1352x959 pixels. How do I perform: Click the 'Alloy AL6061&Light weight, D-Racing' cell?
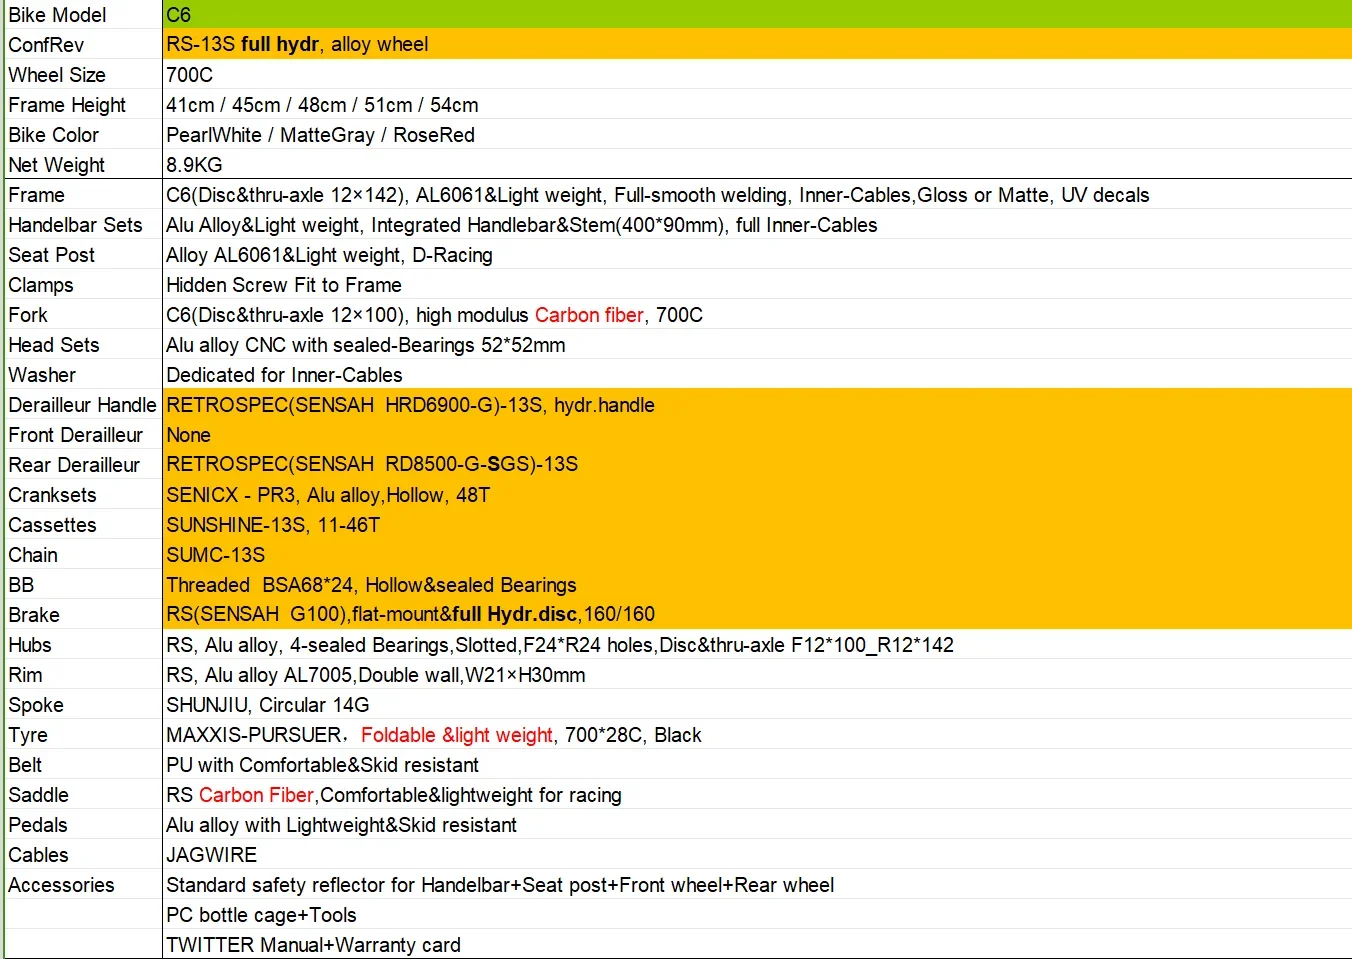pyautogui.click(x=757, y=254)
